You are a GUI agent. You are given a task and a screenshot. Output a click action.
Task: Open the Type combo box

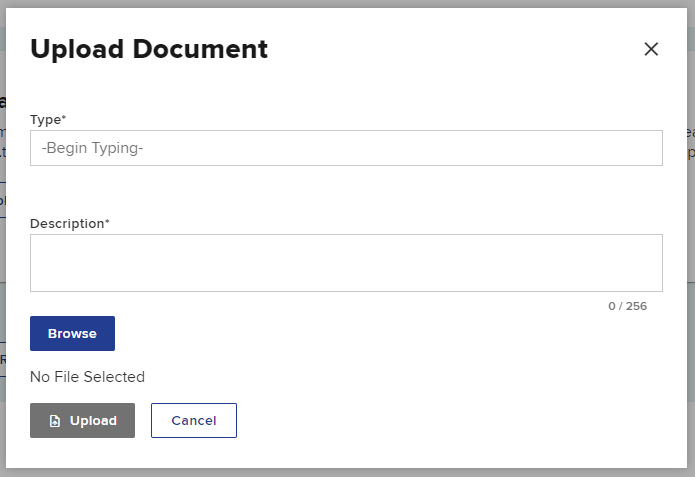[x=346, y=148]
